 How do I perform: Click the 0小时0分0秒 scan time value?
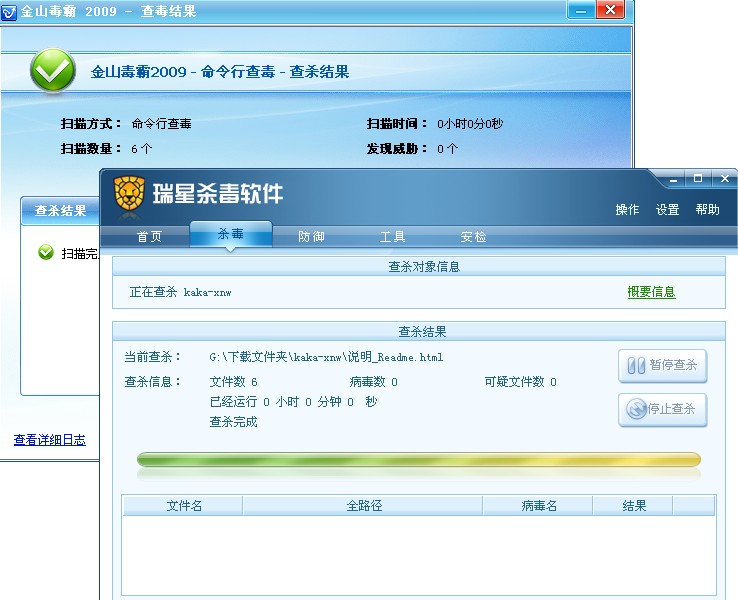tap(470, 124)
